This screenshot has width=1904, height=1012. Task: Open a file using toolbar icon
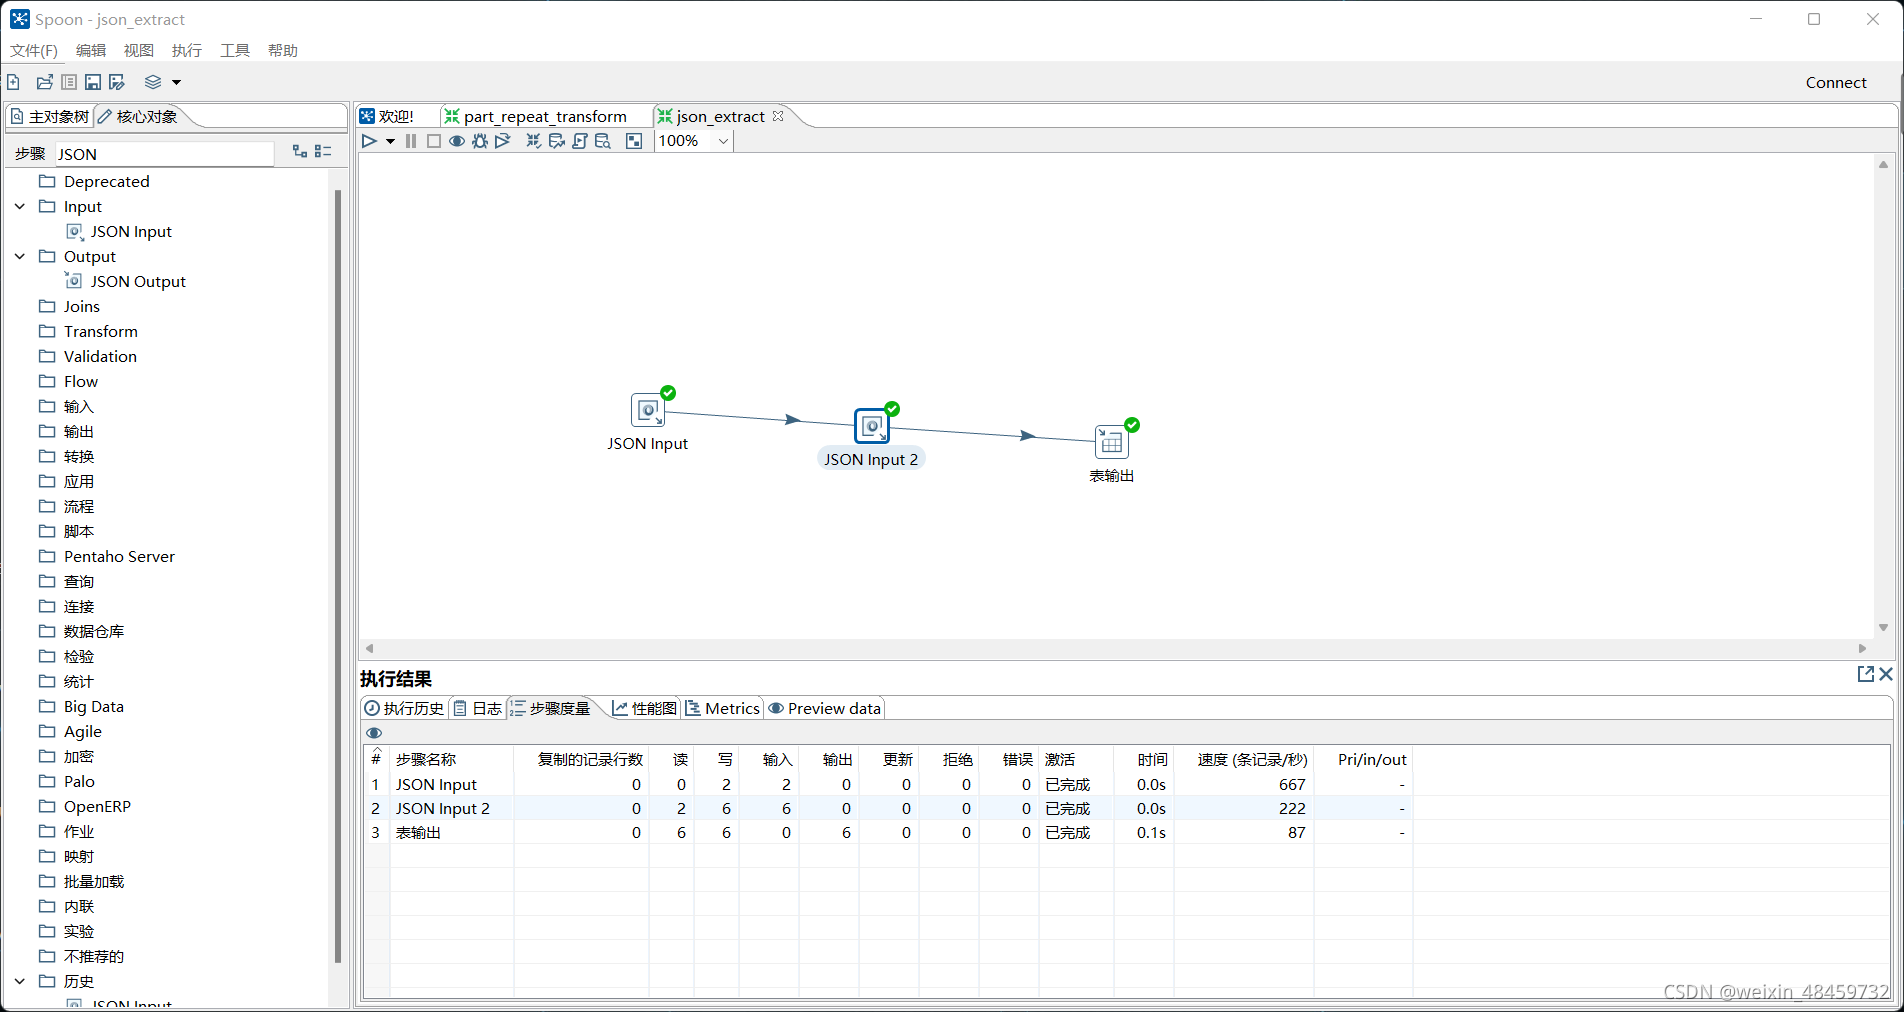44,82
